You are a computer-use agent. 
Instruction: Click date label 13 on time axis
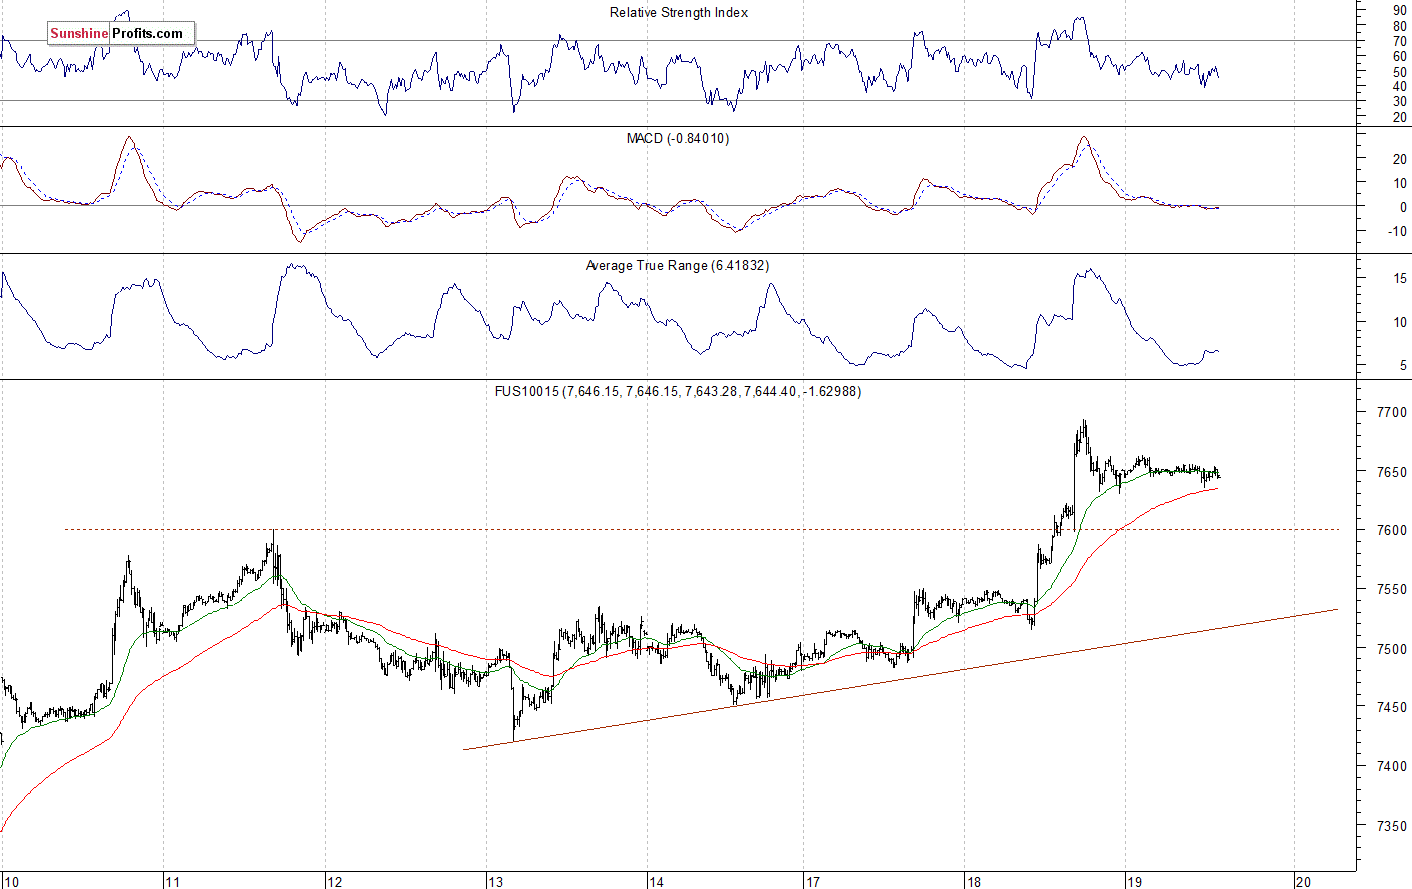pos(496,882)
